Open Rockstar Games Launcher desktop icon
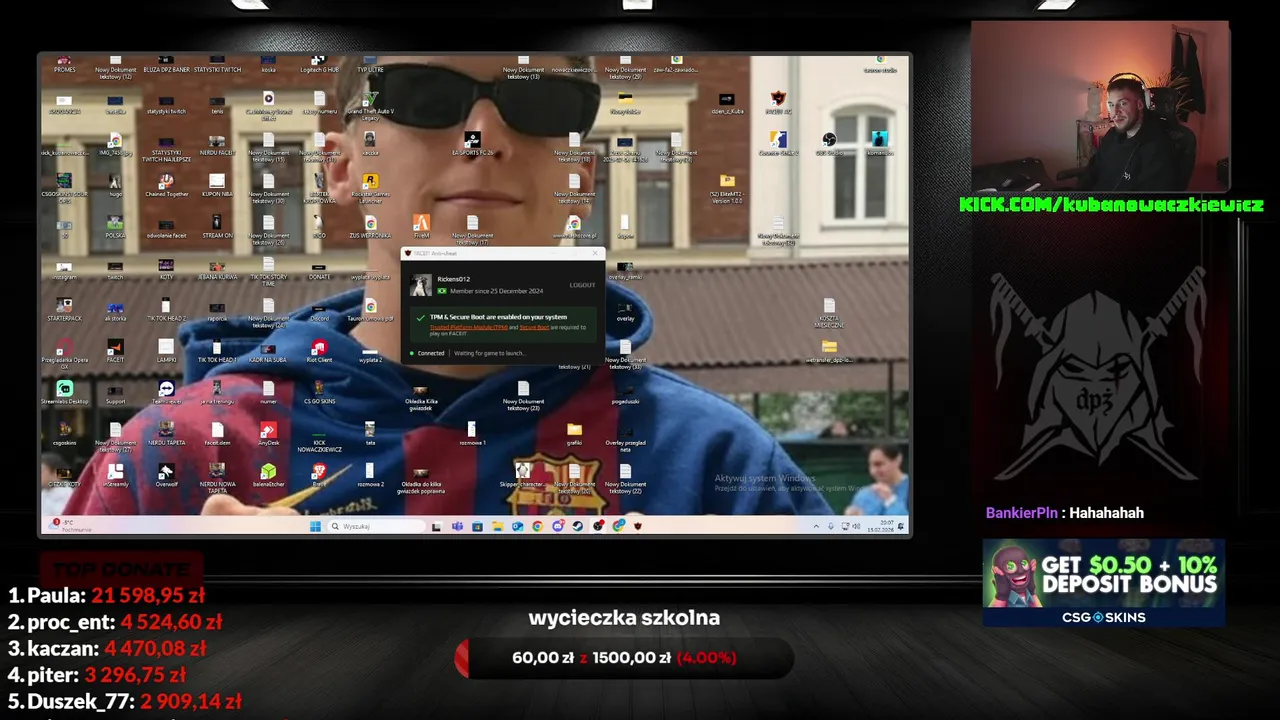 pyautogui.click(x=370, y=187)
